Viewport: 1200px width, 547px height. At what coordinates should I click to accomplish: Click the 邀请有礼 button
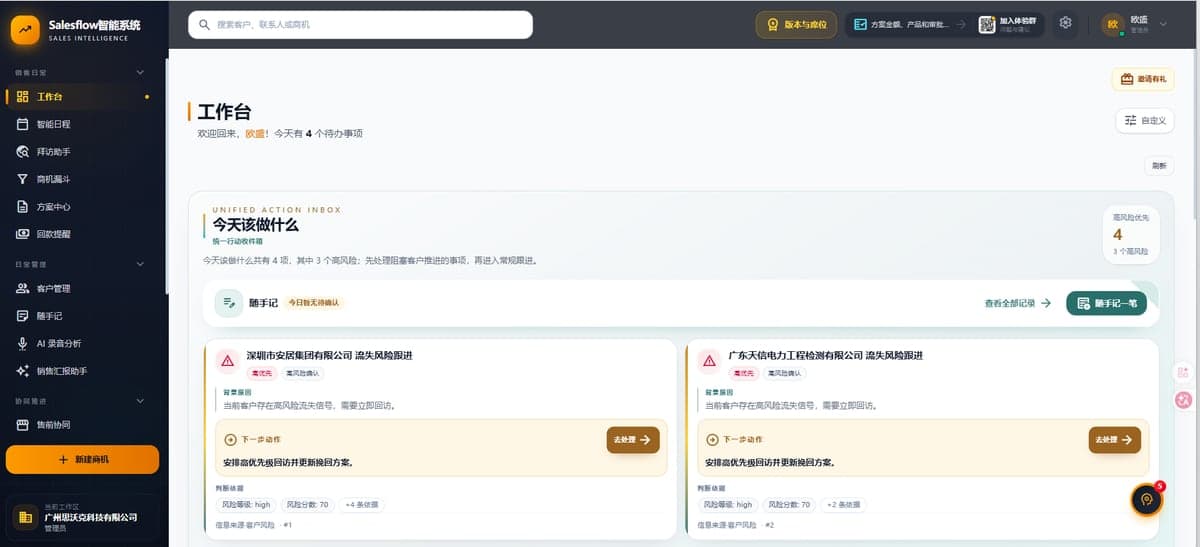coord(1142,79)
